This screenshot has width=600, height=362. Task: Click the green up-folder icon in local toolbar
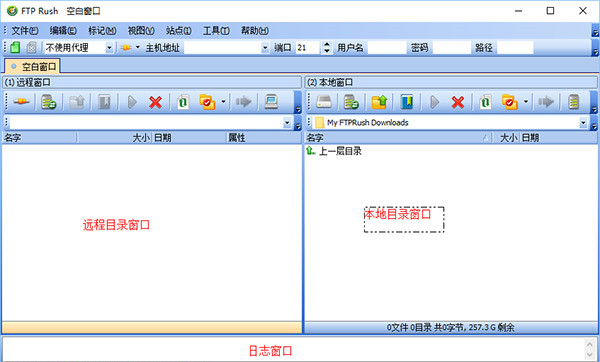(380, 102)
